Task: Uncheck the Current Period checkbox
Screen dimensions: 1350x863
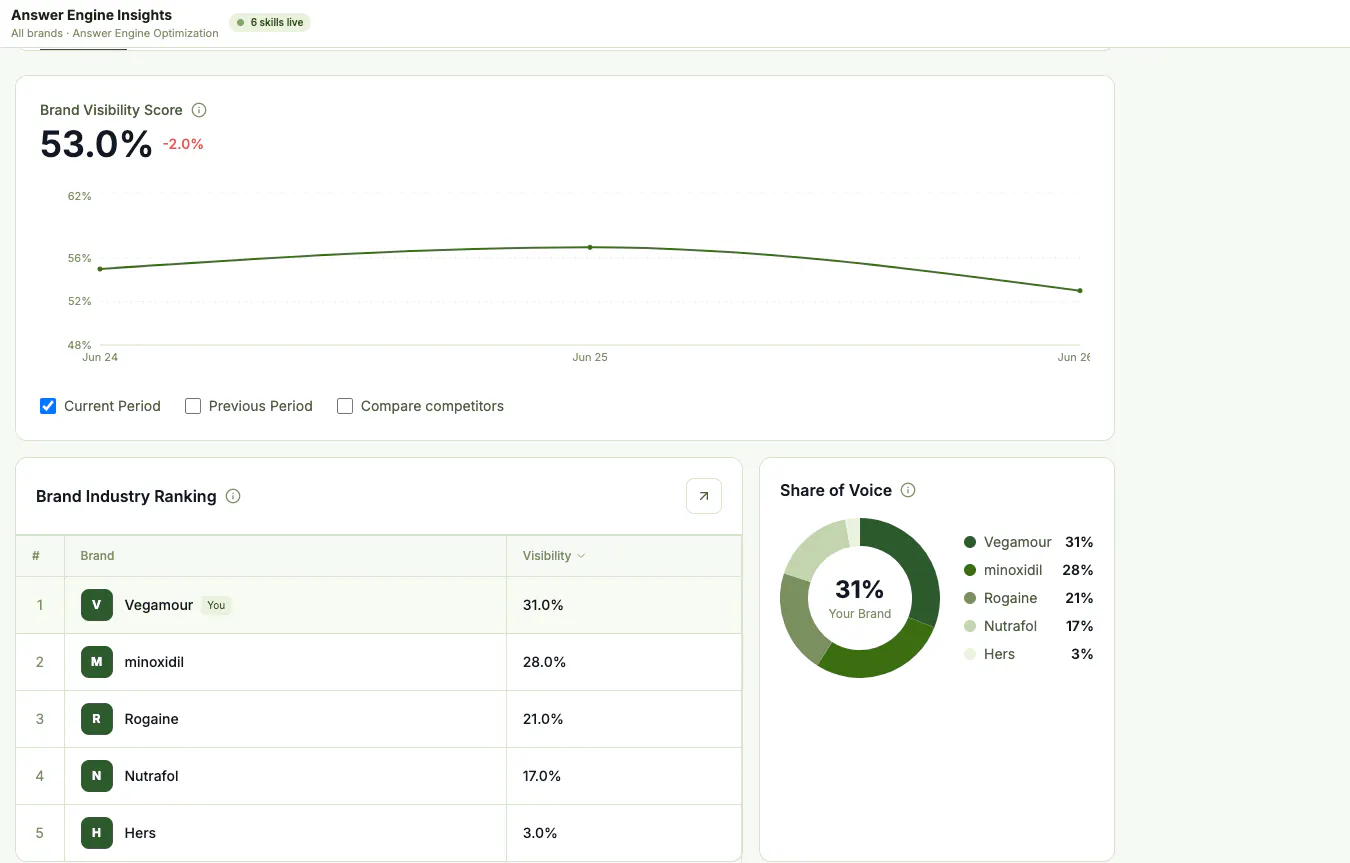Action: (x=48, y=406)
